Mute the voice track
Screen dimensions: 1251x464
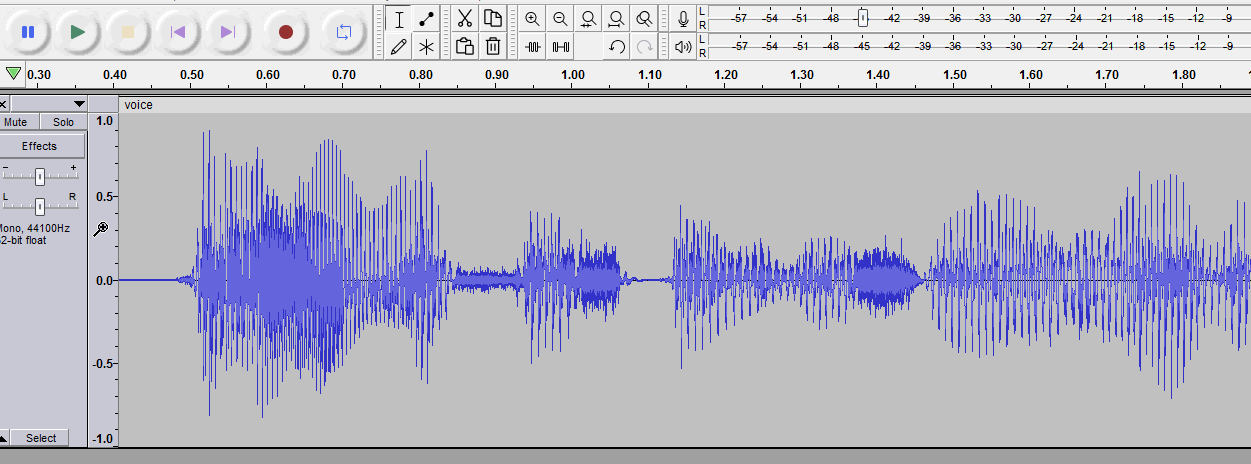click(x=16, y=122)
